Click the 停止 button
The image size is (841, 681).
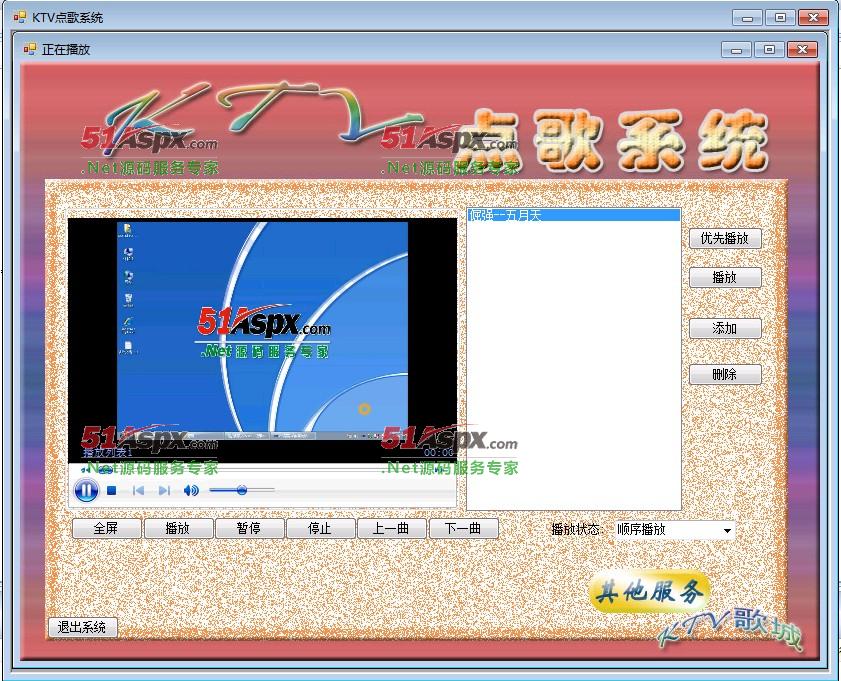point(320,528)
